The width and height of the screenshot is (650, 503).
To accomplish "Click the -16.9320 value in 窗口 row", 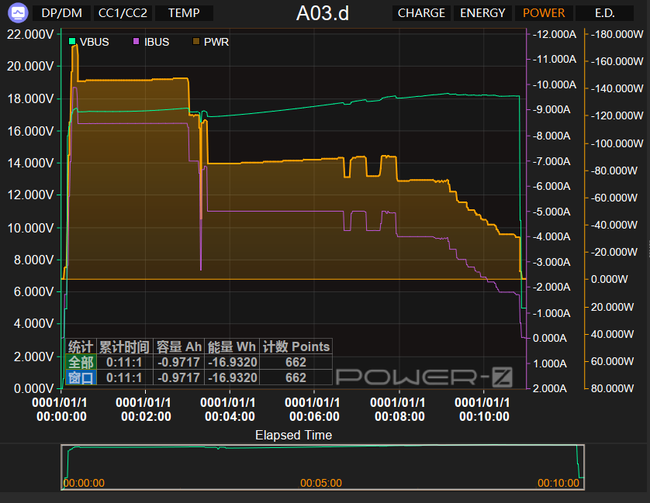I will coord(232,378).
